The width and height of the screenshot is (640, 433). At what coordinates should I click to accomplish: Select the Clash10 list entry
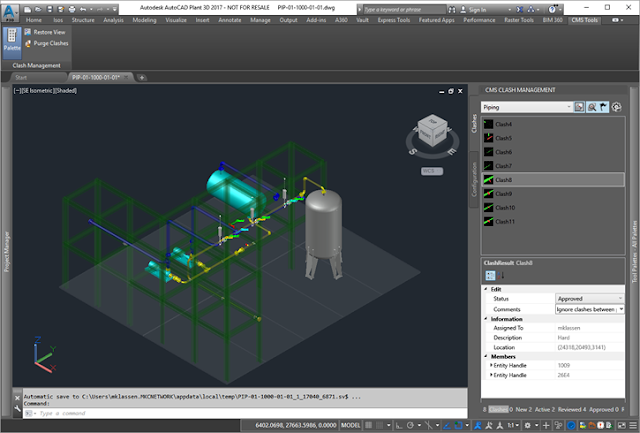pos(505,207)
